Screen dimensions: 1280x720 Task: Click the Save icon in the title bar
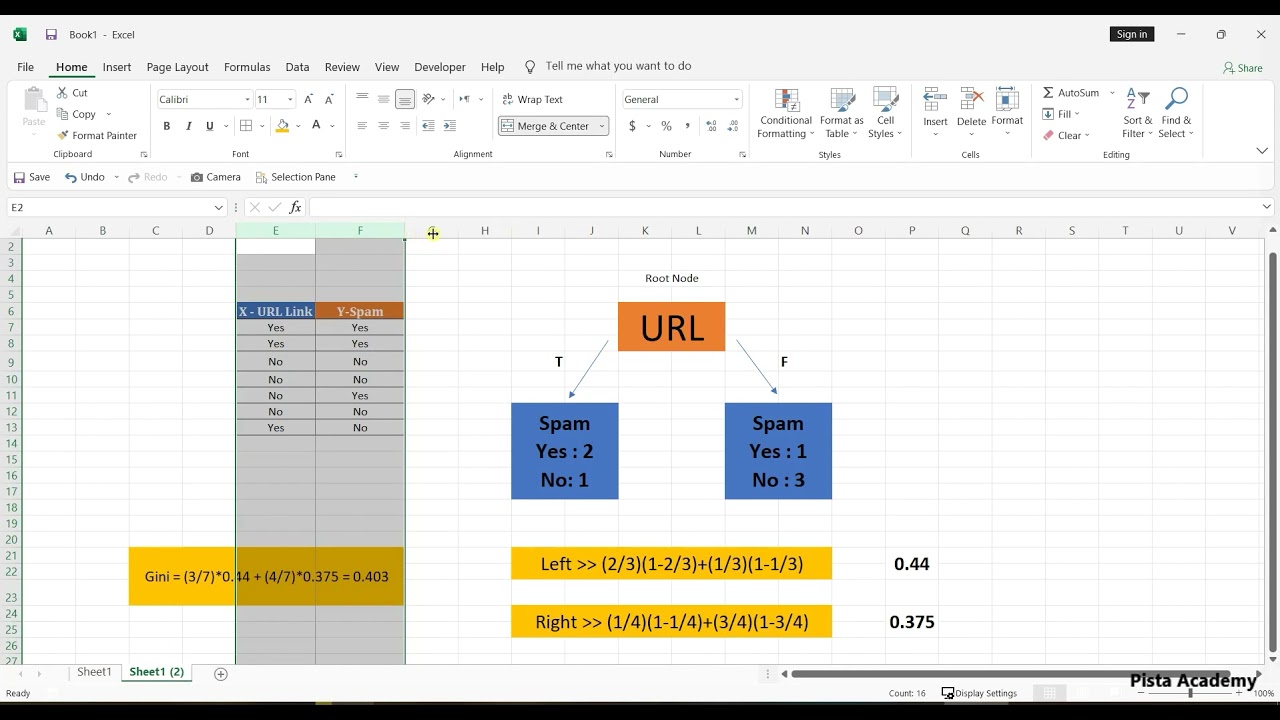[x=51, y=35]
